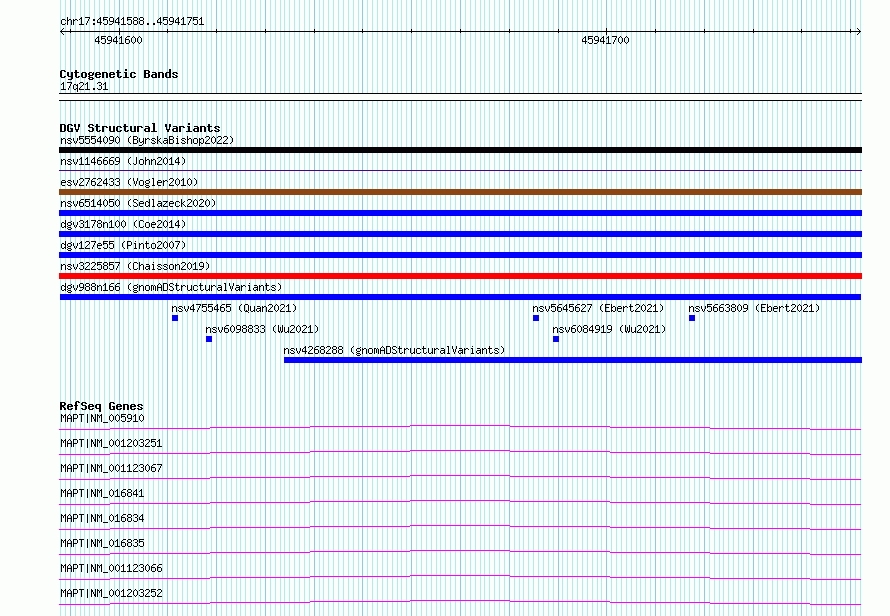Click the chr17:45941588..45941751 region label

click(132, 22)
